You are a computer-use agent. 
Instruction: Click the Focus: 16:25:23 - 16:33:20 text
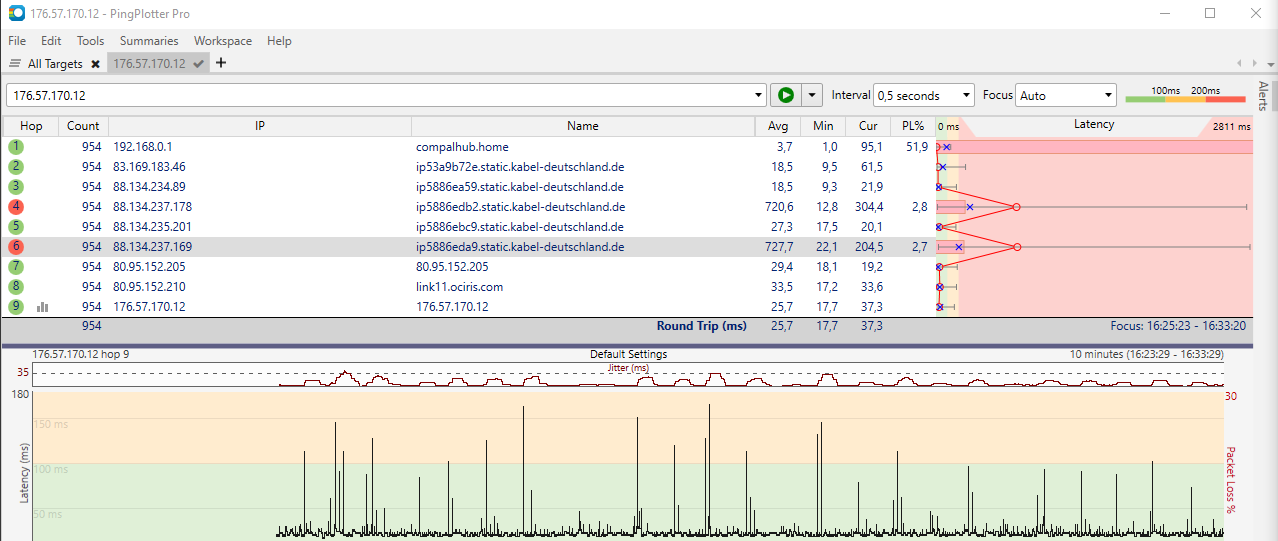pyautogui.click(x=1178, y=326)
